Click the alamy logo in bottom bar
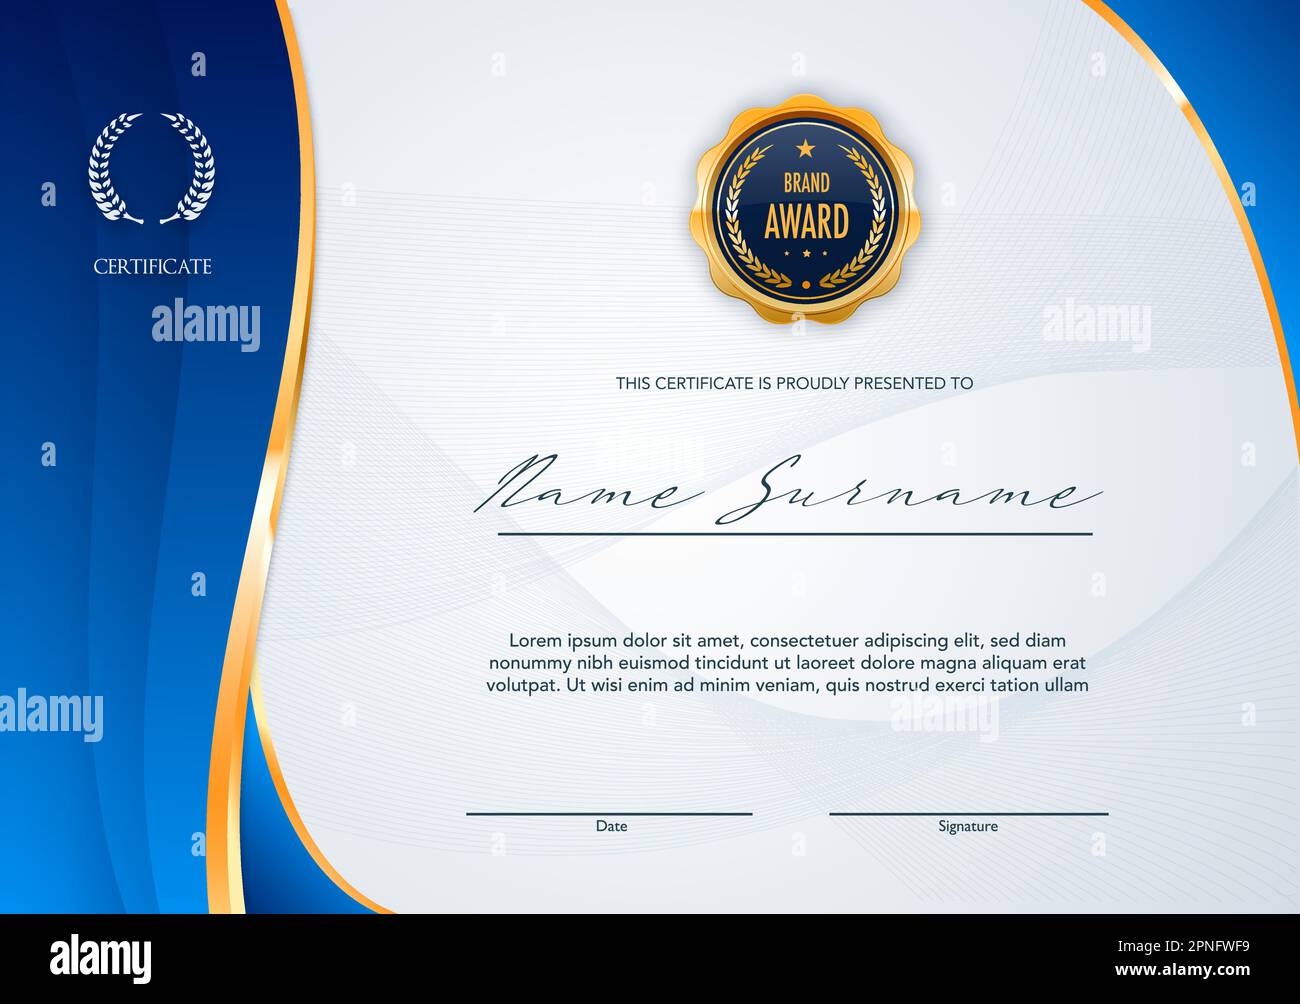The height and width of the screenshot is (1004, 1300). coord(101,958)
